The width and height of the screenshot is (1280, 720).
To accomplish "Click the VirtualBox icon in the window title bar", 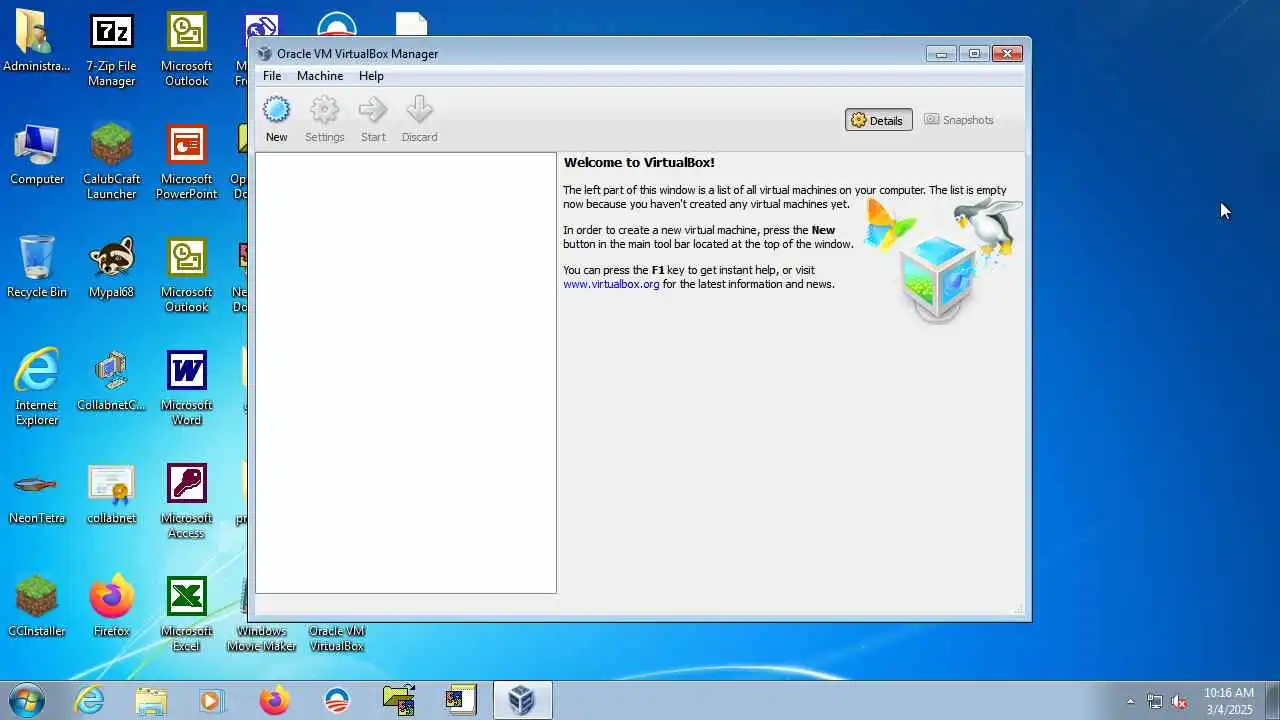I will click(x=264, y=54).
